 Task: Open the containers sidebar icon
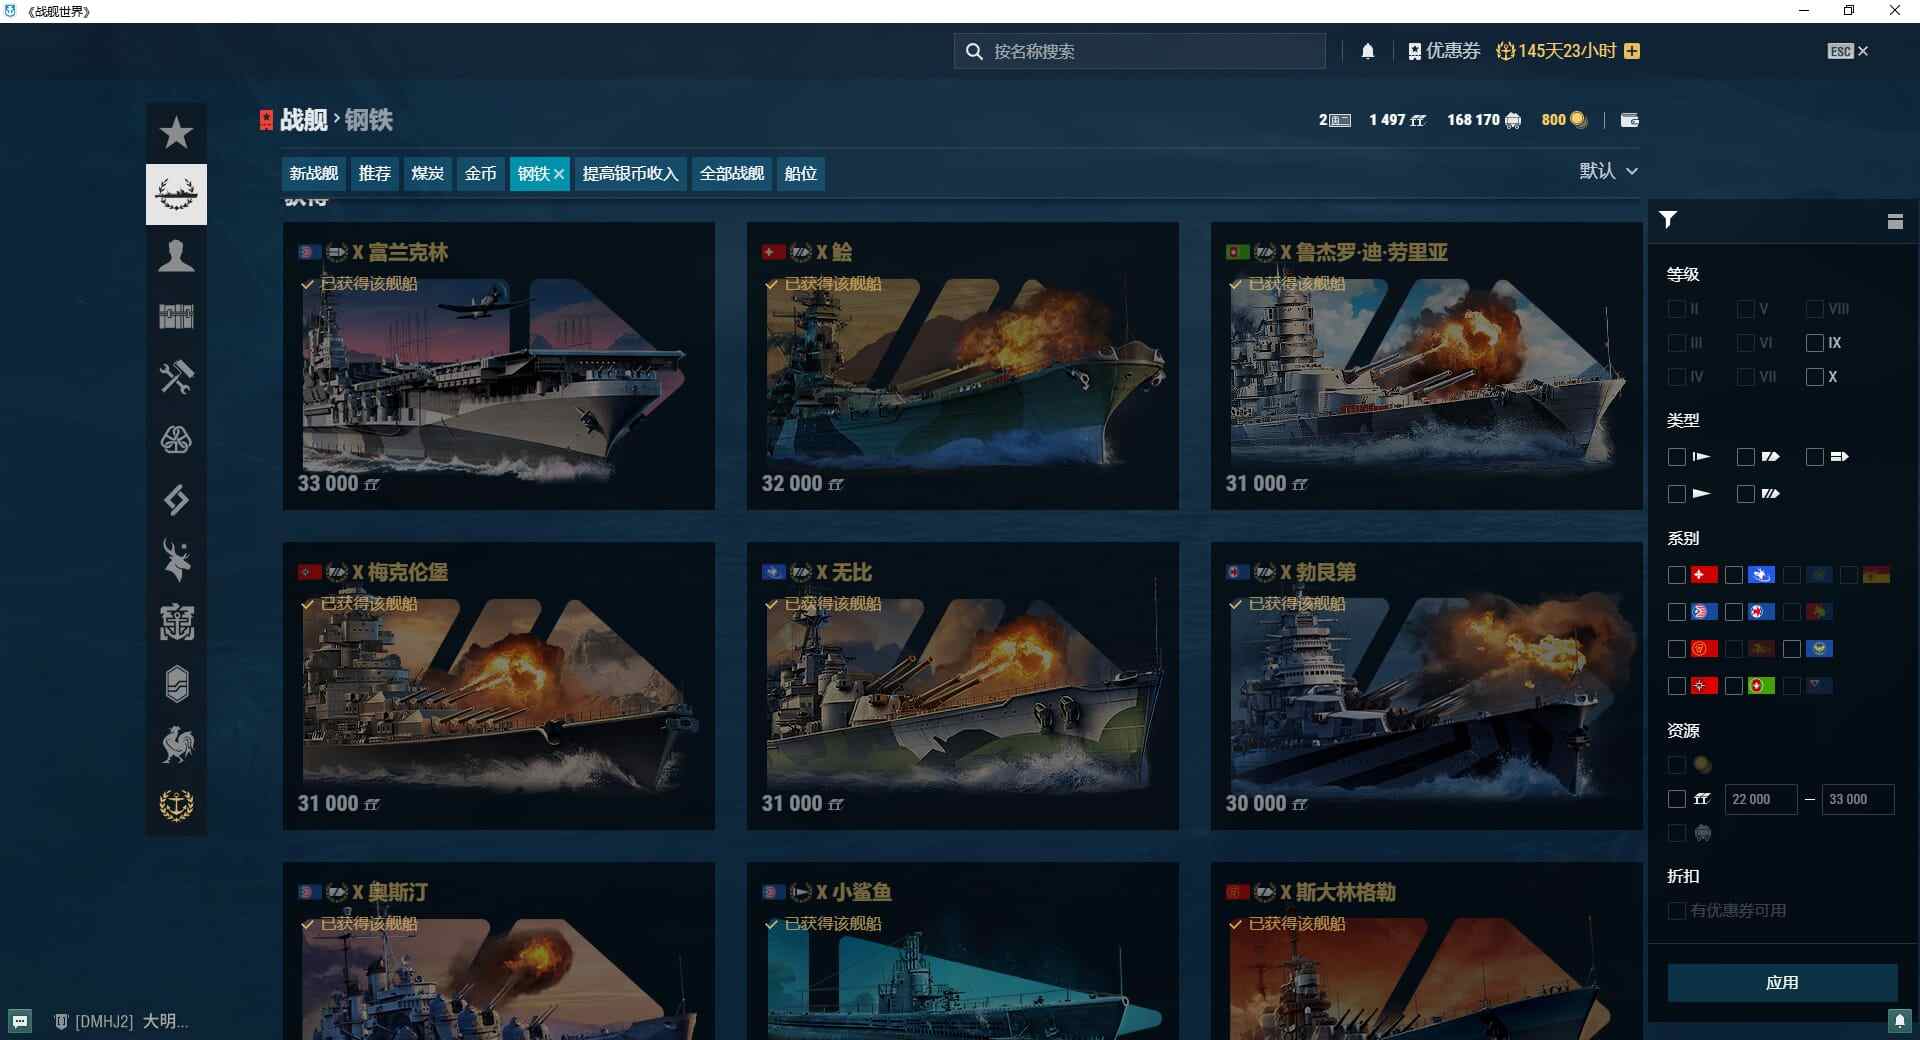click(176, 317)
